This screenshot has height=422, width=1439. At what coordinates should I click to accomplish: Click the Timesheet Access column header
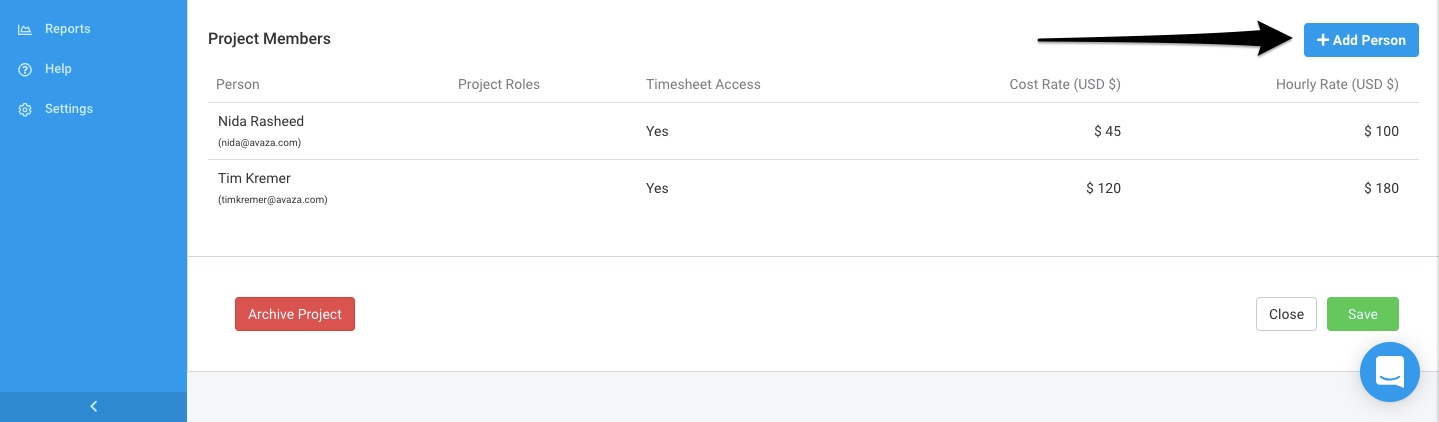click(x=703, y=84)
